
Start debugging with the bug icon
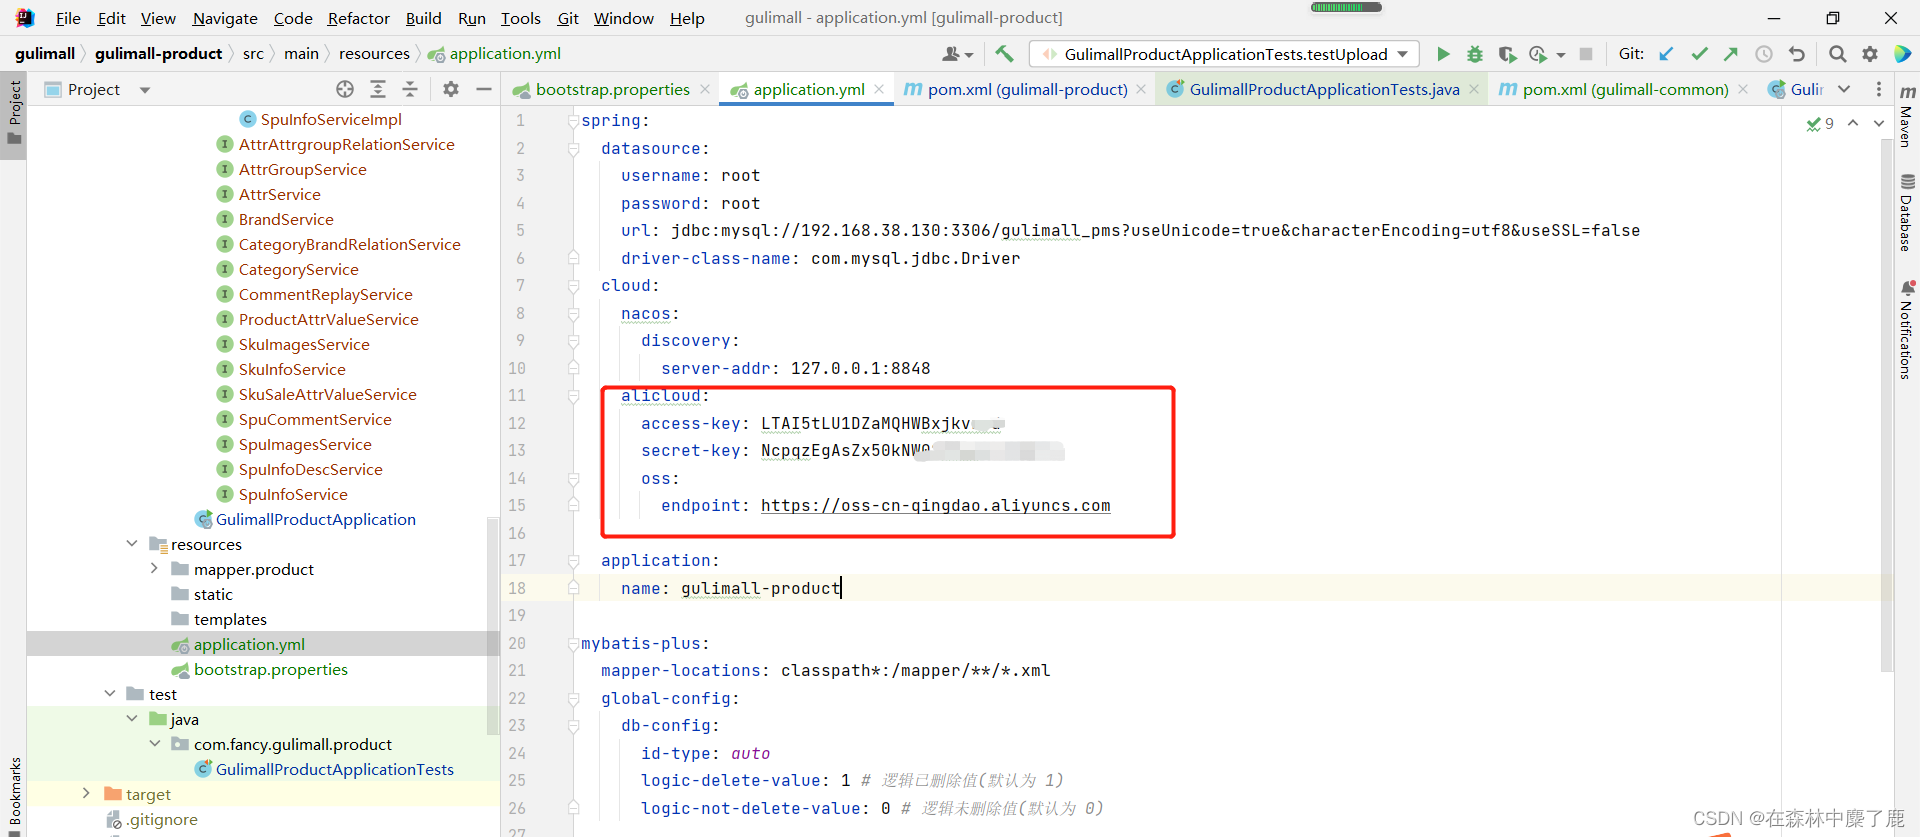pyautogui.click(x=1474, y=54)
